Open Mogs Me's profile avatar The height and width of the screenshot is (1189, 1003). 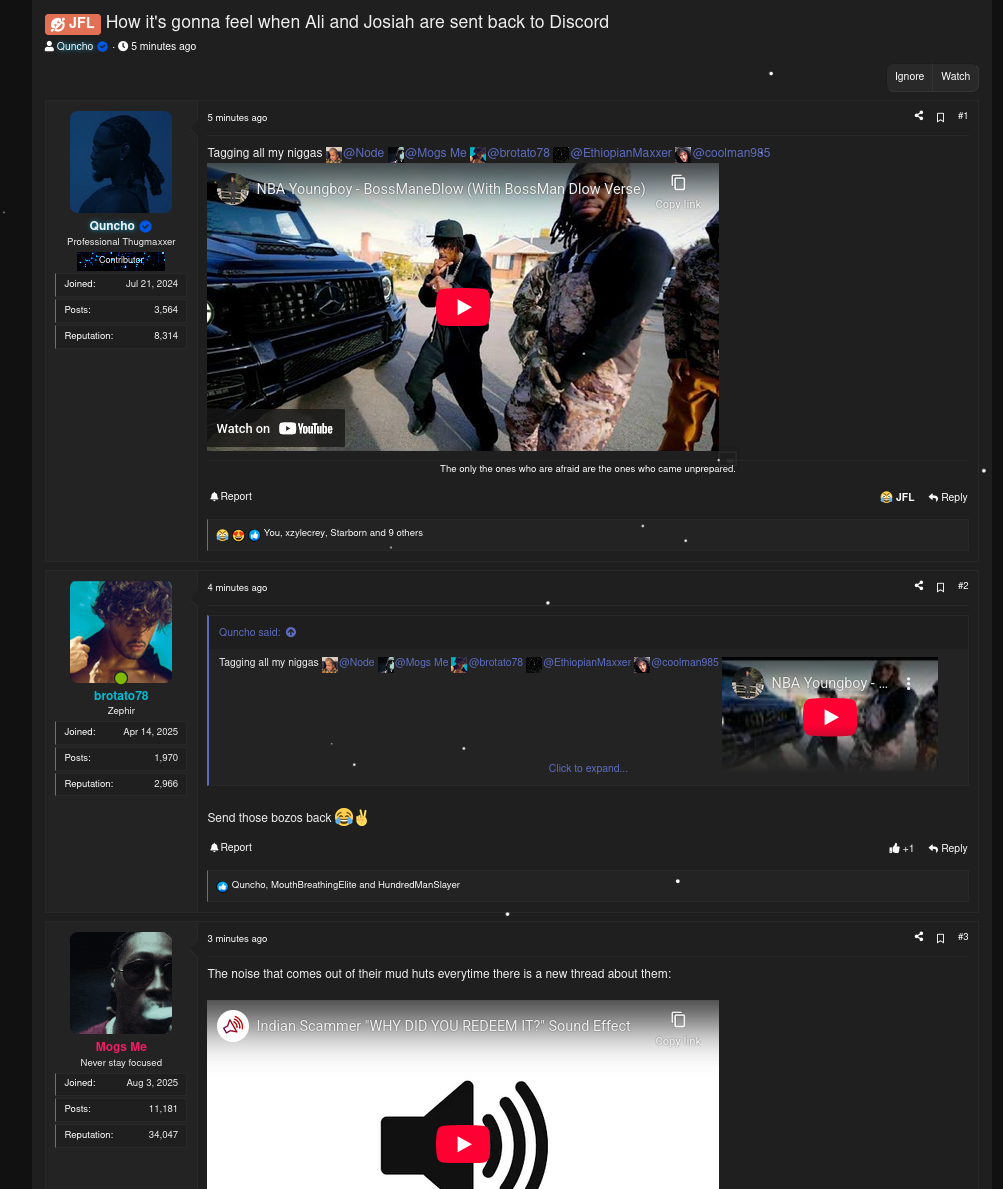pyautogui.click(x=121, y=982)
